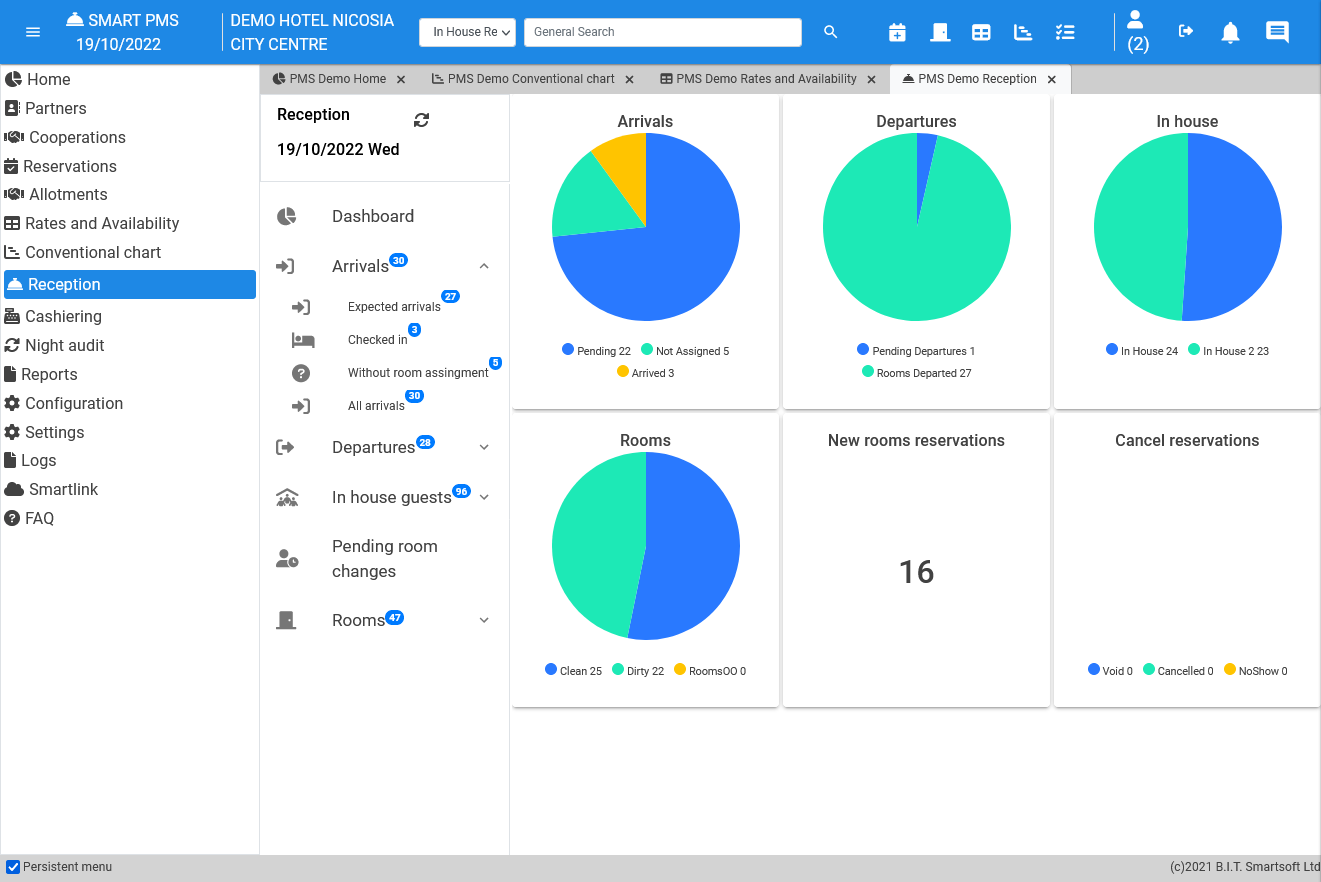Close the PMS Demo Reception tab
1321x882 pixels.
[1052, 79]
